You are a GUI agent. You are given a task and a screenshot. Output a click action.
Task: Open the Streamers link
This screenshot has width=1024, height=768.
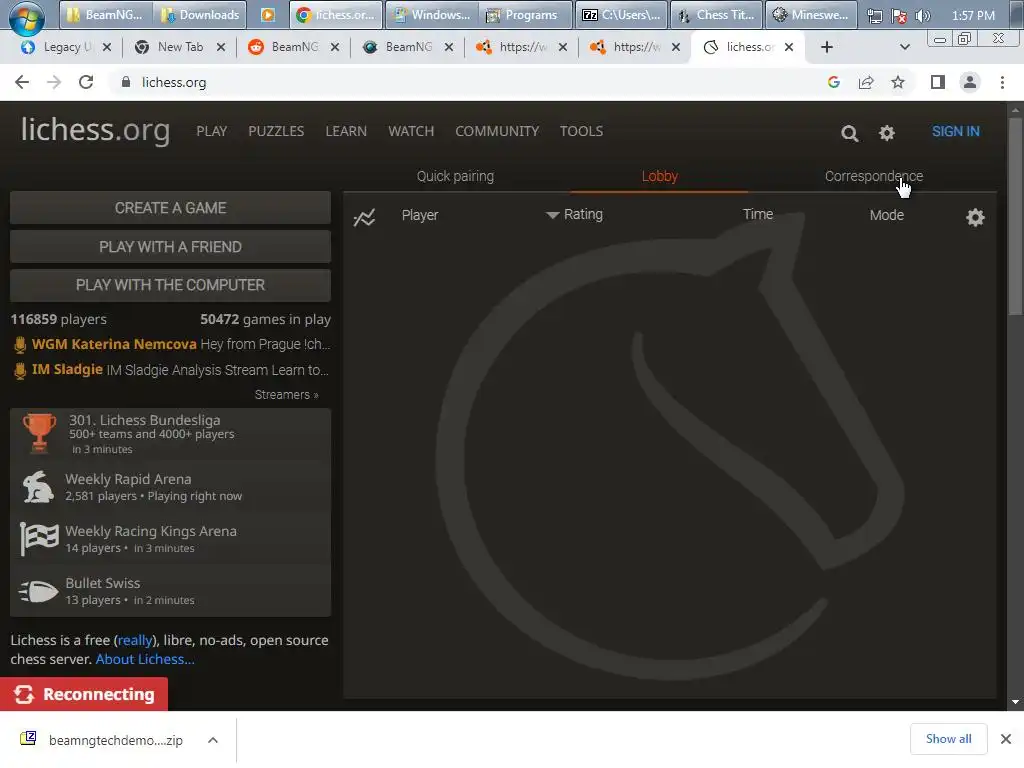286,394
